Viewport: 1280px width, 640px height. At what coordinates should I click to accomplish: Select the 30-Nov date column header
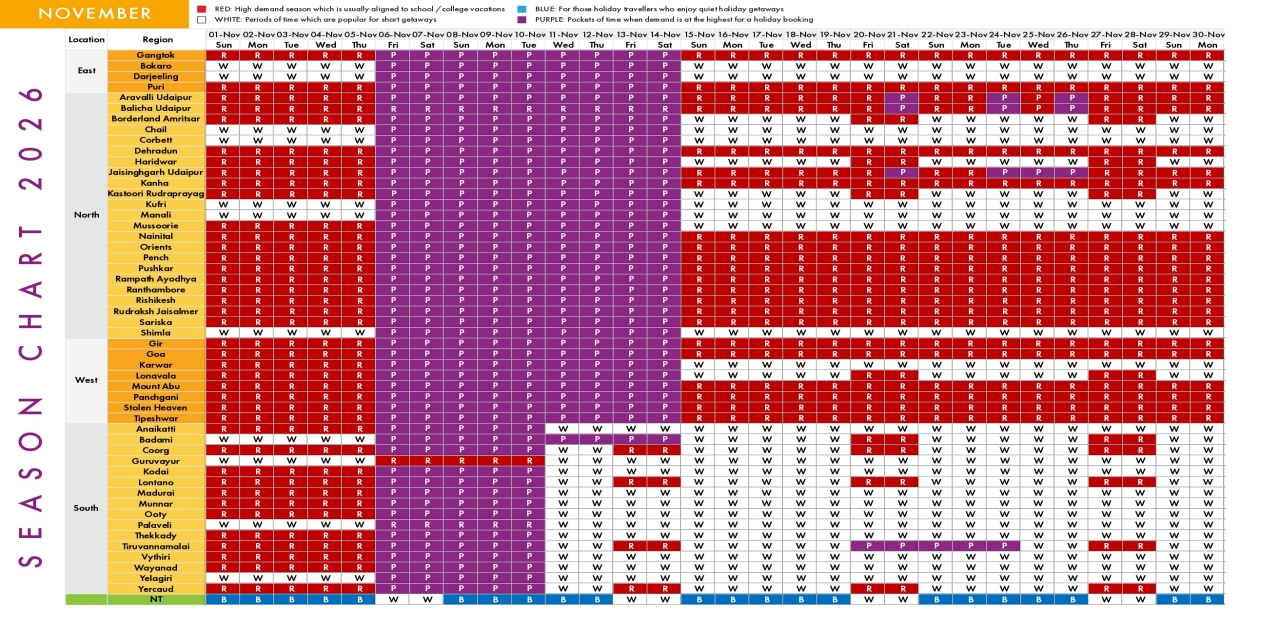(x=1207, y=34)
